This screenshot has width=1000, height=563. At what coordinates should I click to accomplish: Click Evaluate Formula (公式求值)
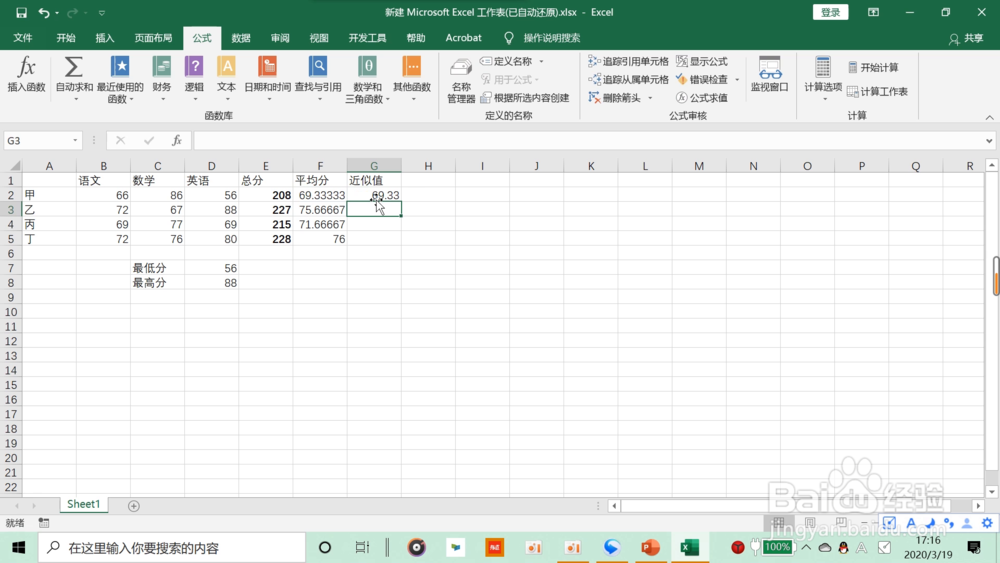[x=702, y=98]
